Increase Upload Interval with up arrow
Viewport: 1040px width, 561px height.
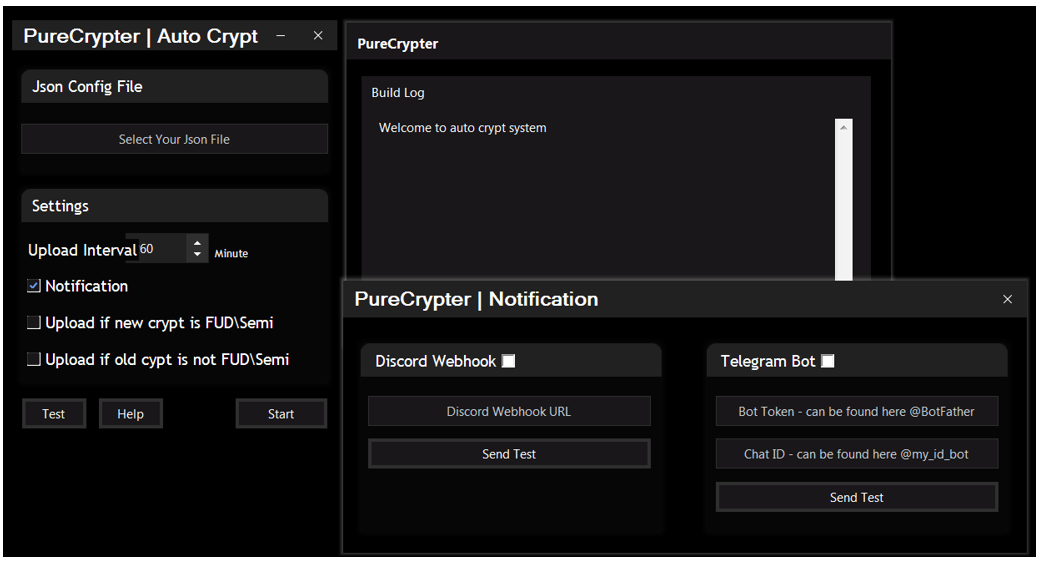(x=197, y=242)
